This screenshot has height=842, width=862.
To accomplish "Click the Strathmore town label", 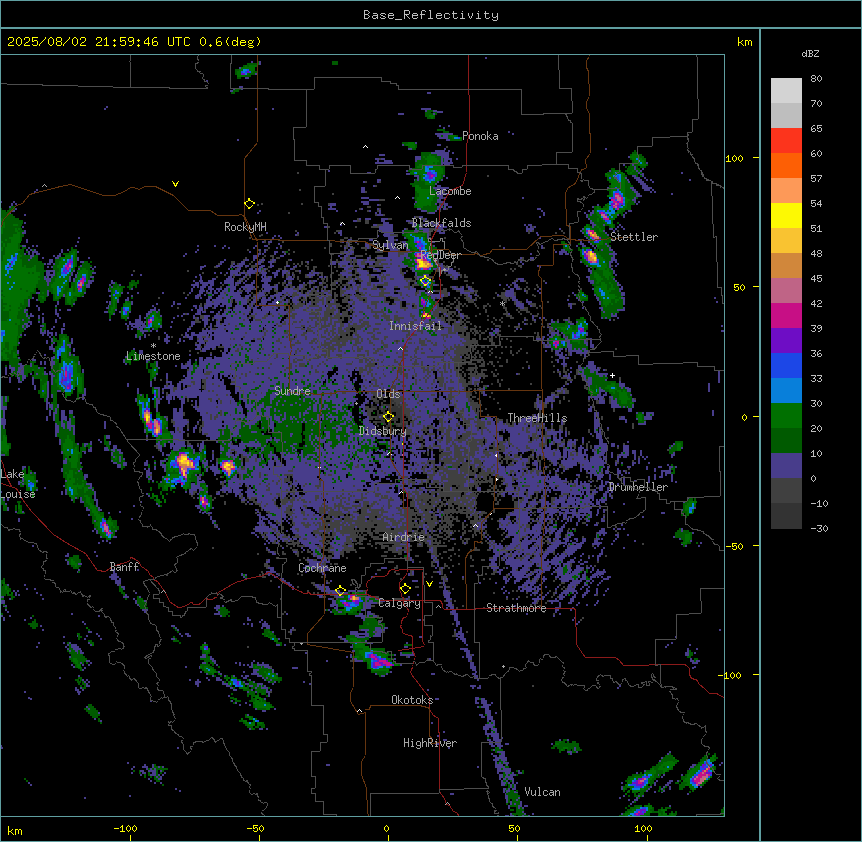I will 516,608.
